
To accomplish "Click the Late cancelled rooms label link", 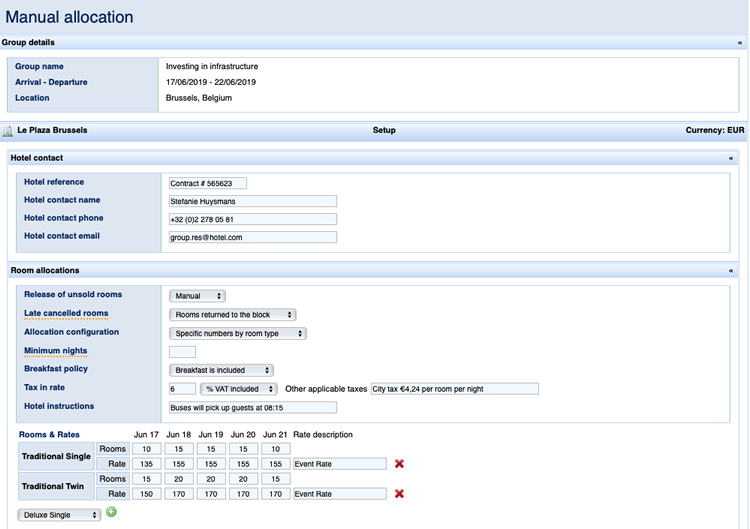I will pyautogui.click(x=66, y=313).
